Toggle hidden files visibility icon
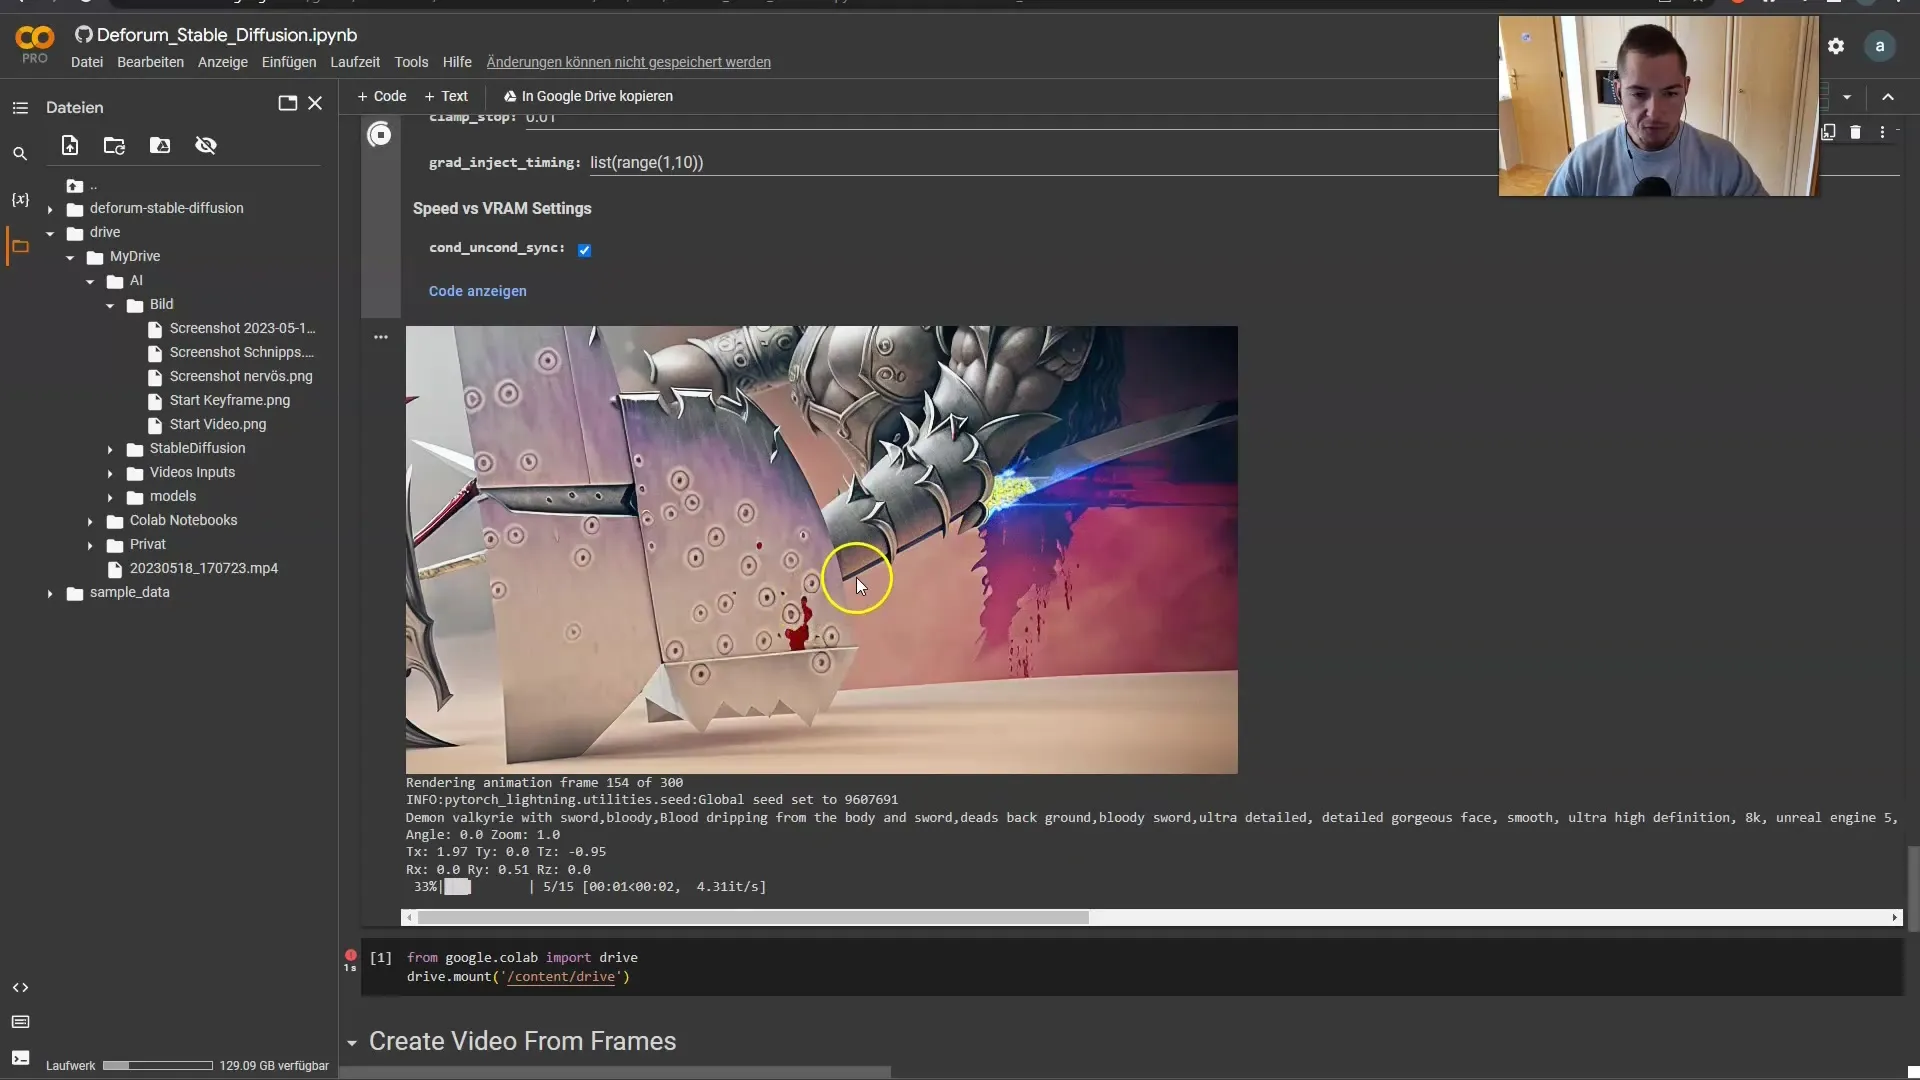The width and height of the screenshot is (1920, 1080). coord(206,146)
